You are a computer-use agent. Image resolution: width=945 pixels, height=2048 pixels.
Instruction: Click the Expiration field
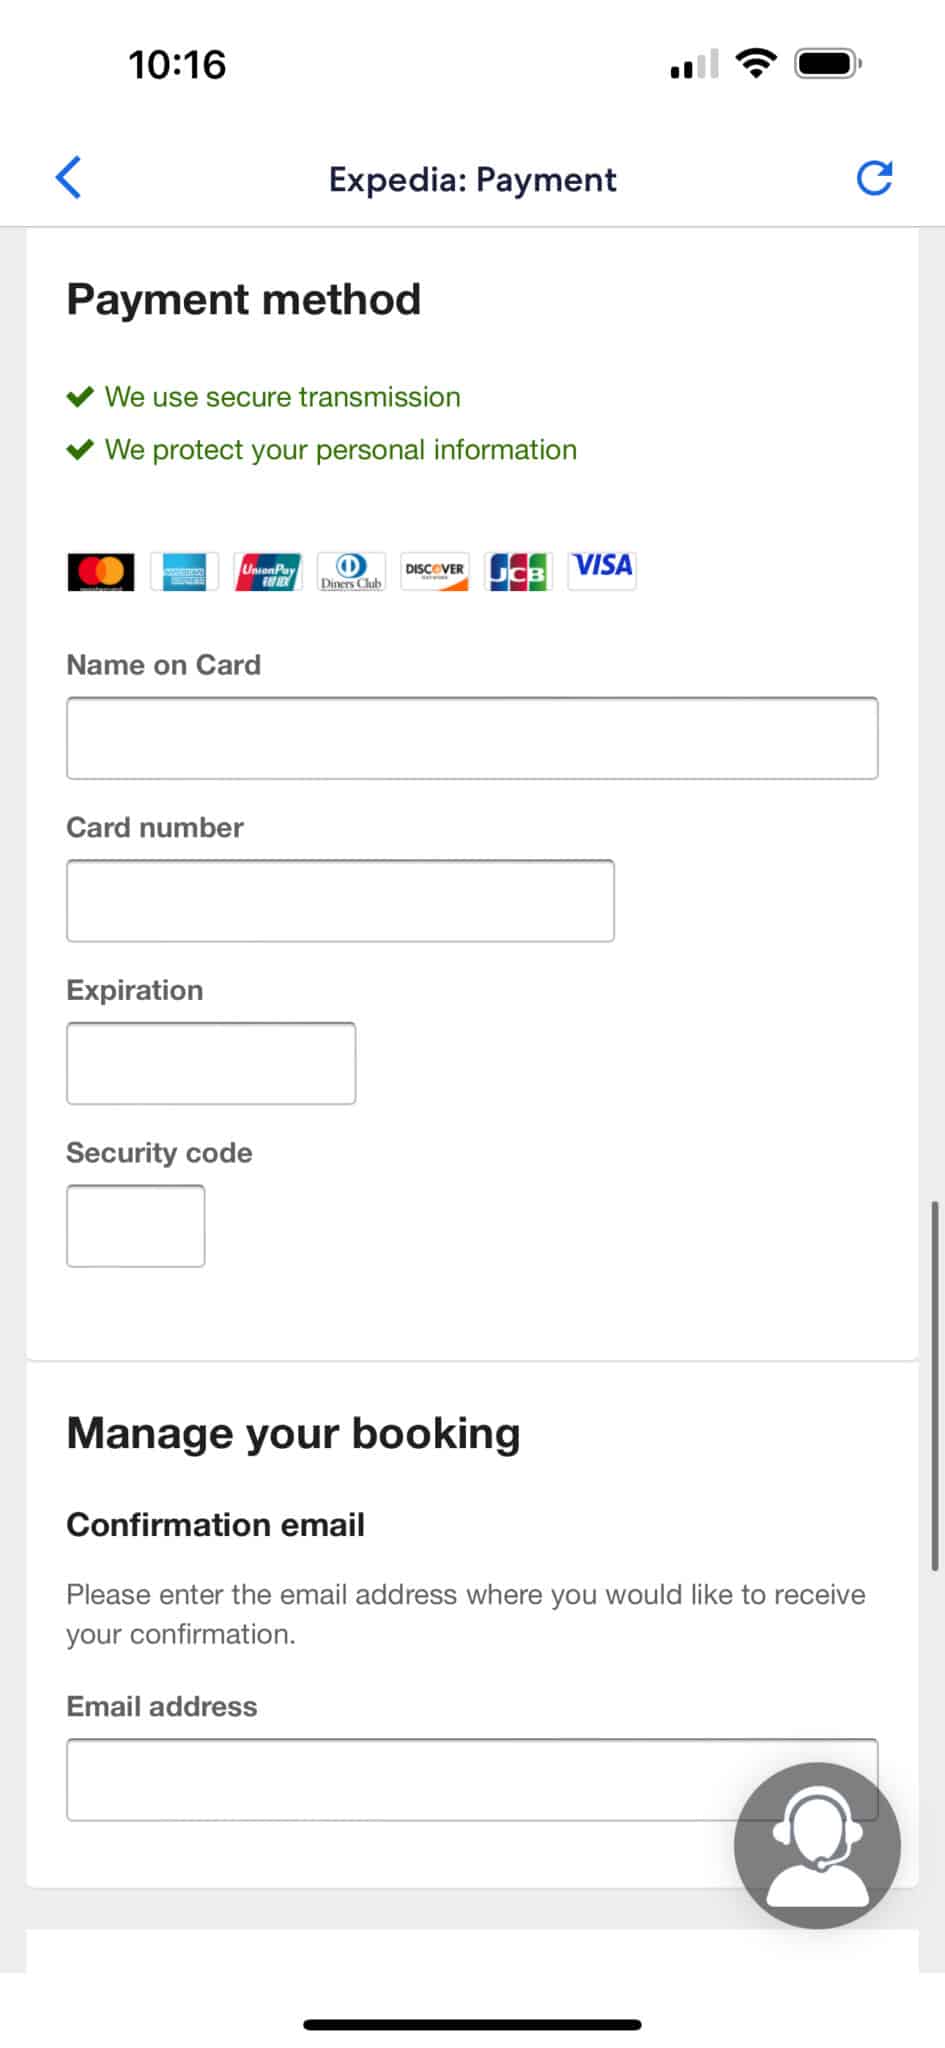click(x=210, y=1062)
